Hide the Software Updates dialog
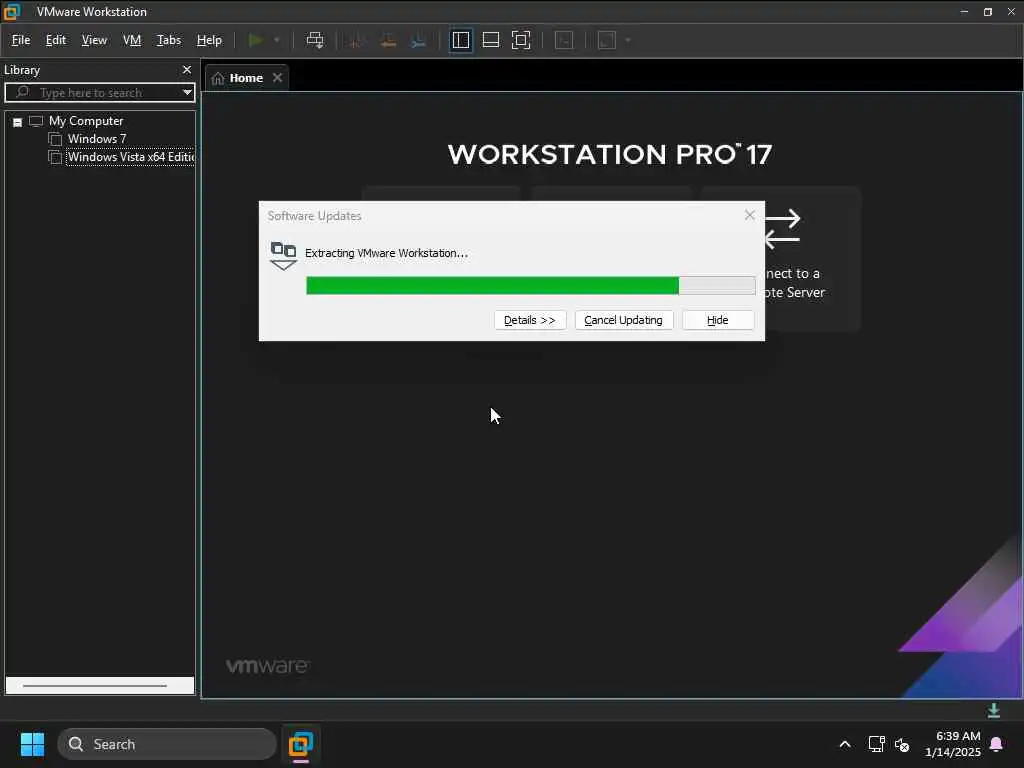The height and width of the screenshot is (768, 1024). (x=718, y=320)
